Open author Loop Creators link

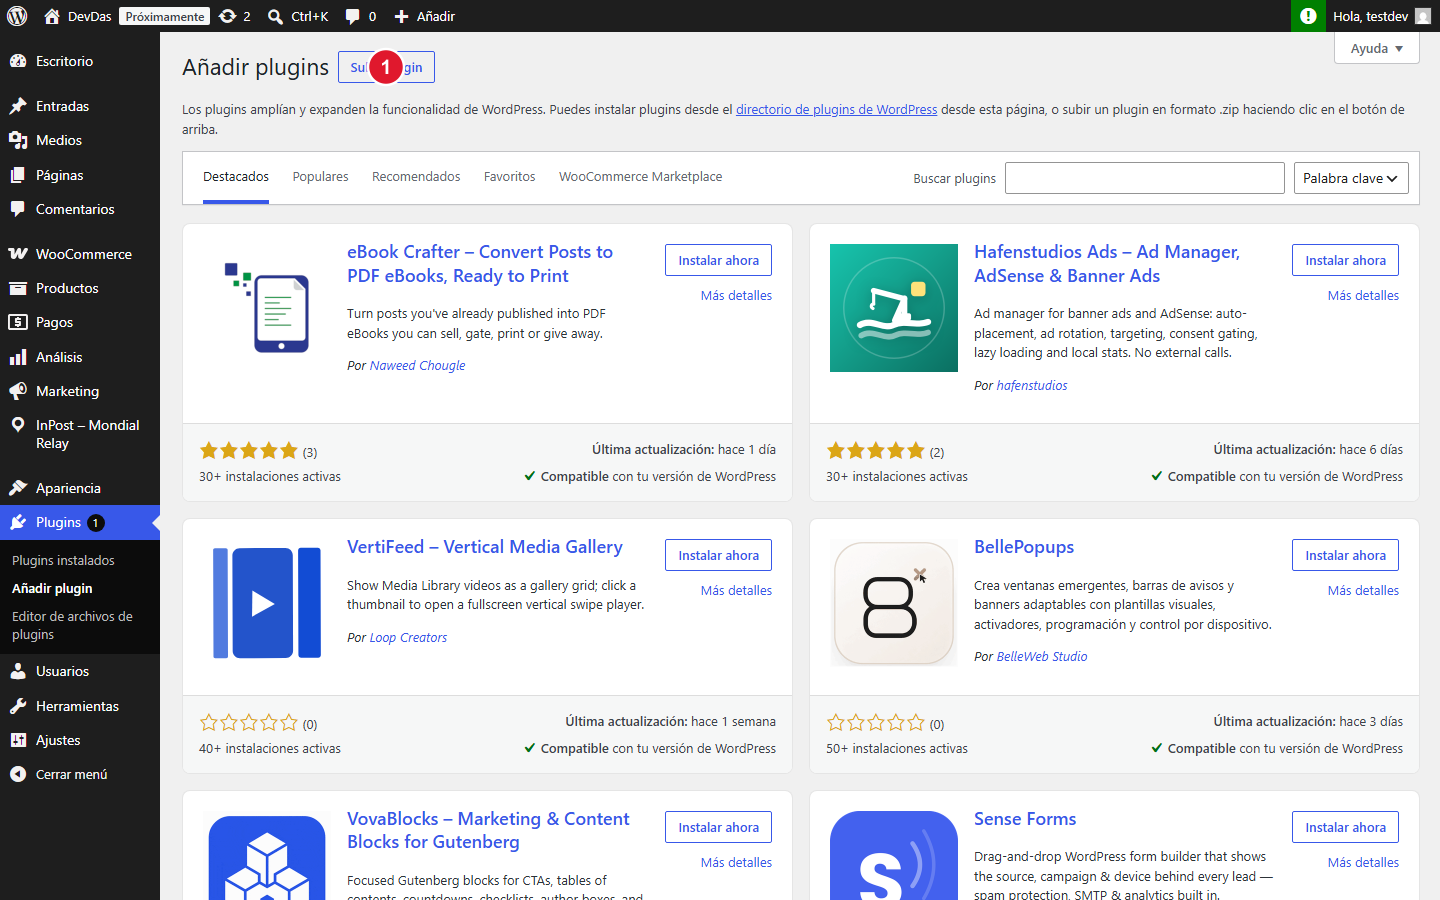408,637
